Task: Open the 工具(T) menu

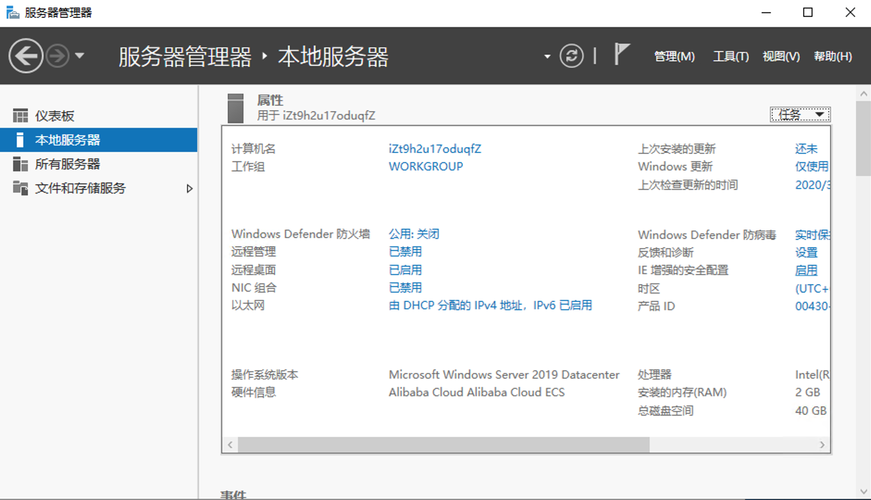Action: pos(730,57)
